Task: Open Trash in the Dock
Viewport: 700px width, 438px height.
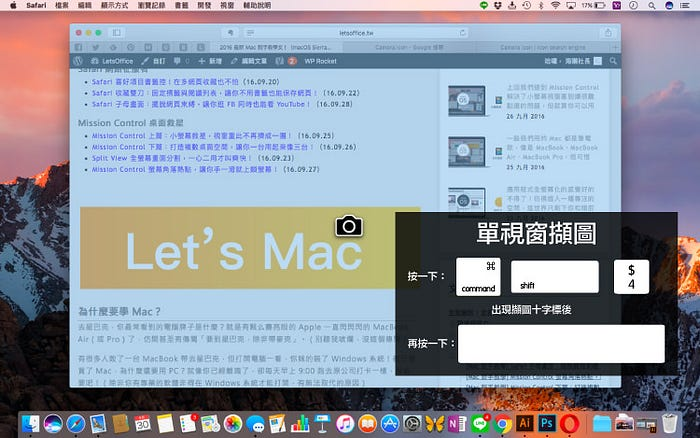Action: click(669, 423)
